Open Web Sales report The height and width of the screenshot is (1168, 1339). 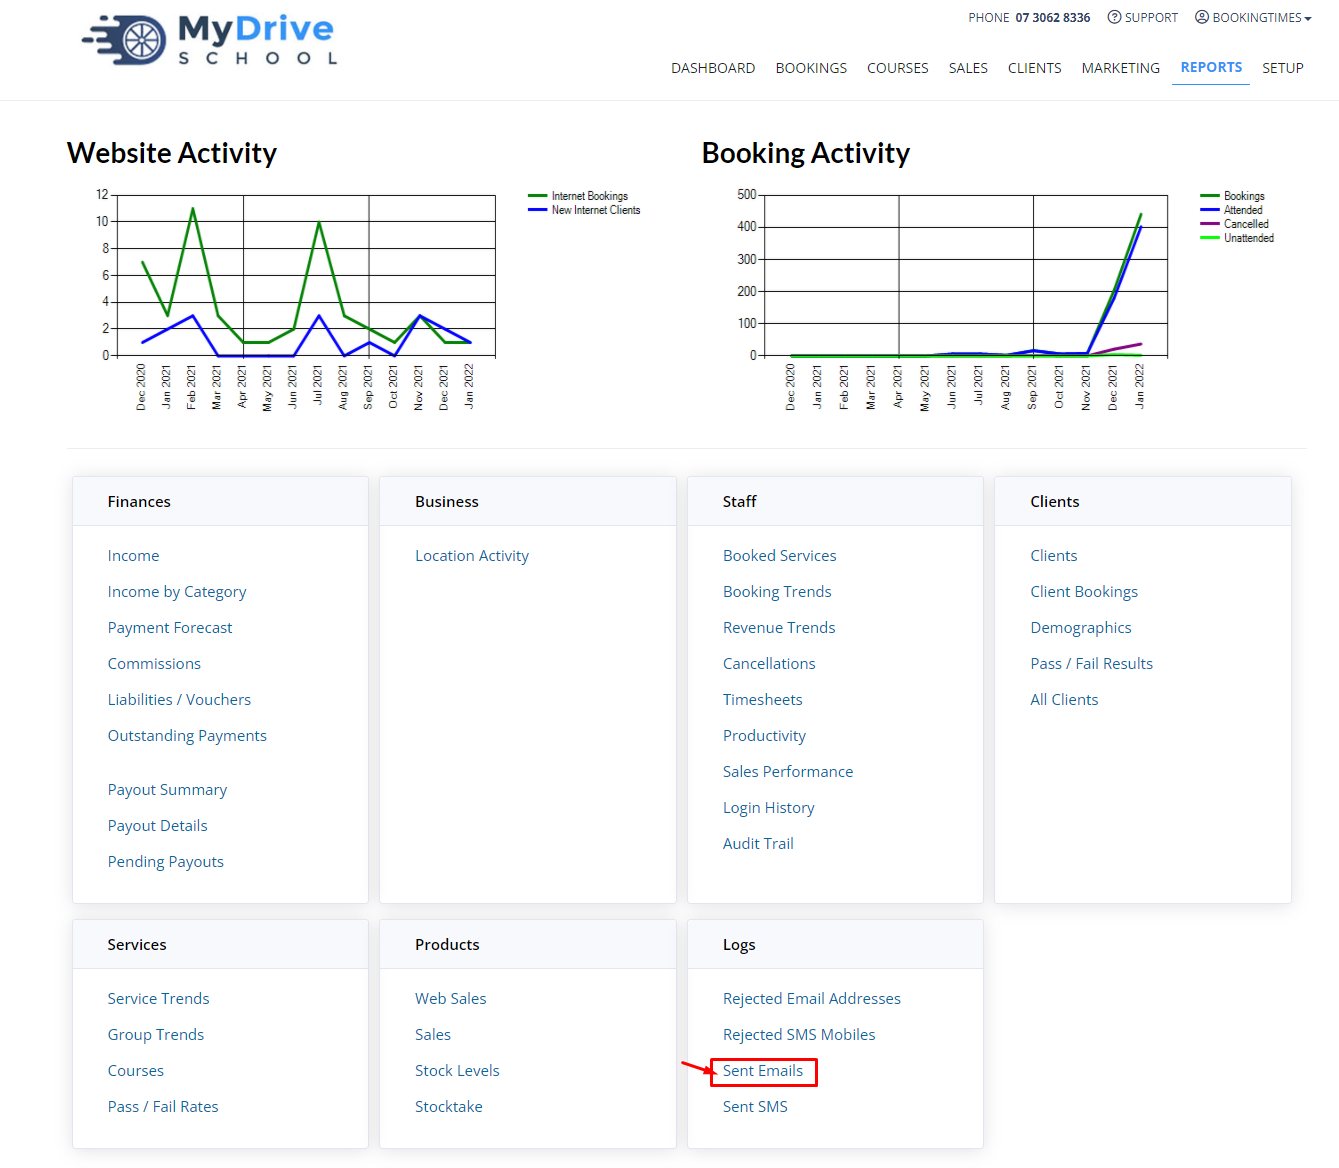pyautogui.click(x=450, y=998)
